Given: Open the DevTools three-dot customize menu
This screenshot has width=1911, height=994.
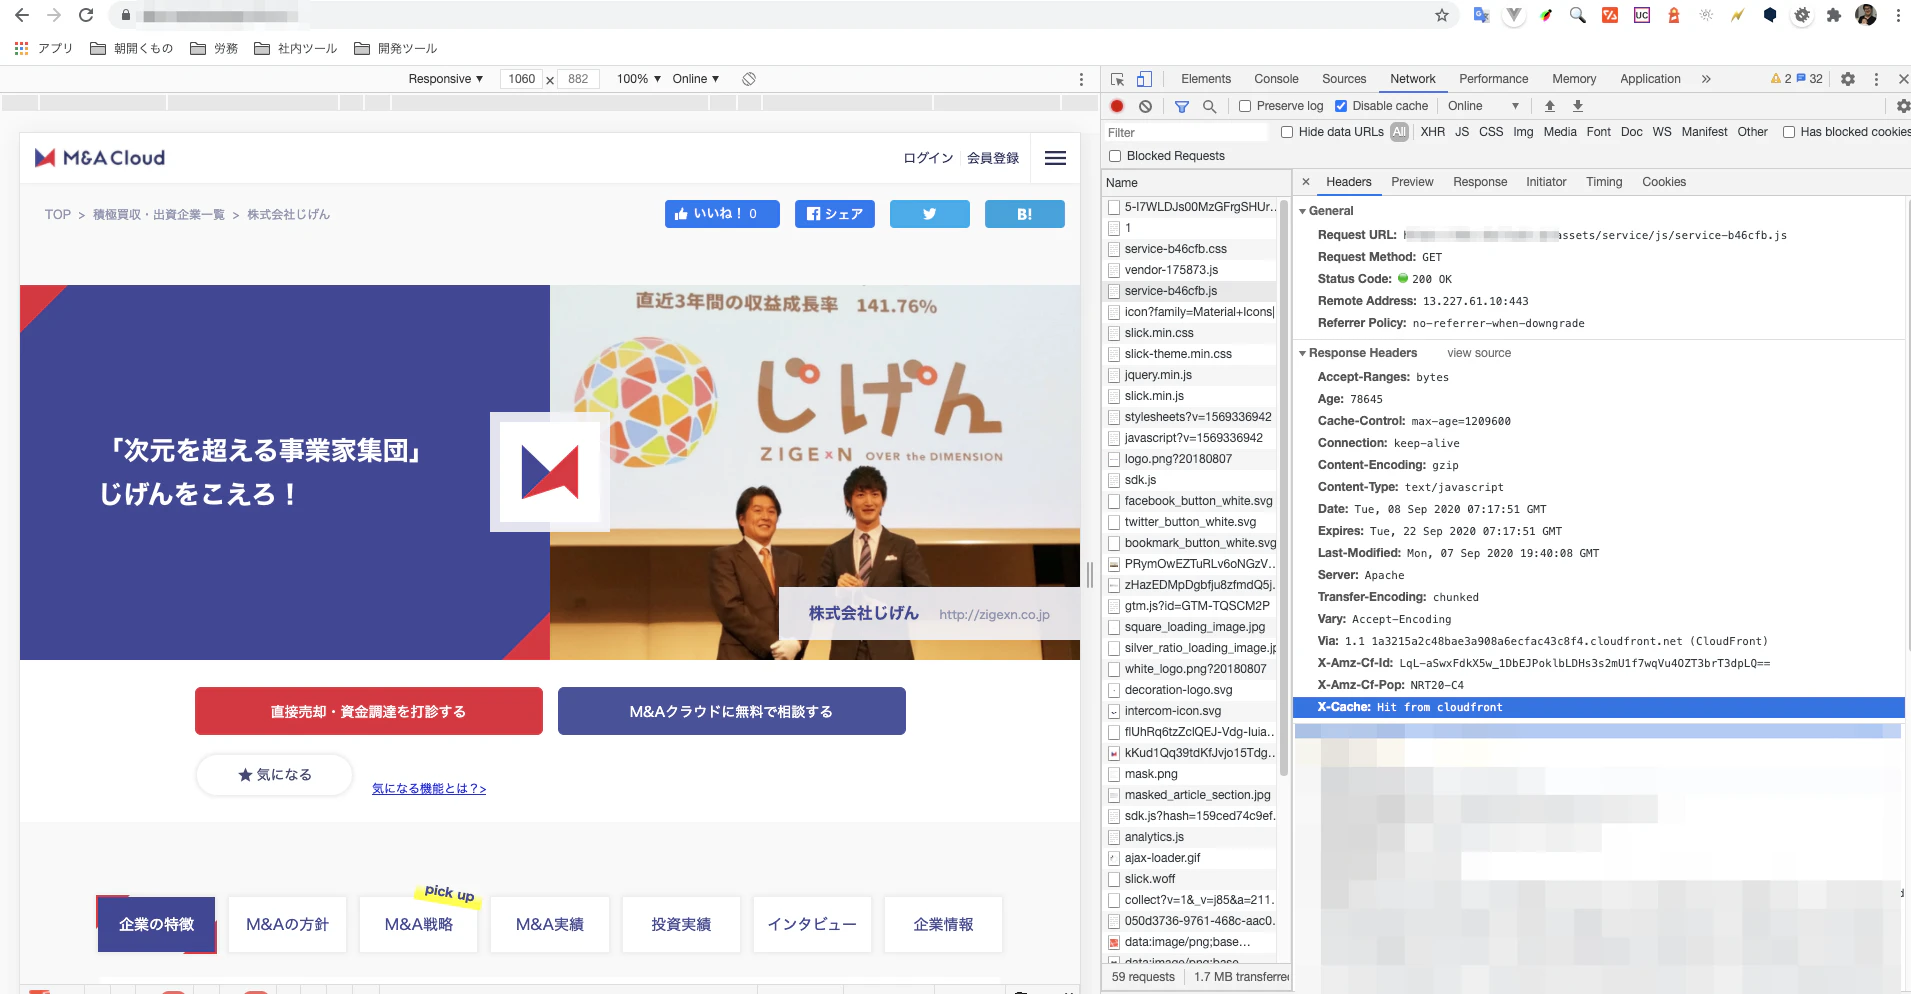Looking at the screenshot, I should tap(1876, 79).
